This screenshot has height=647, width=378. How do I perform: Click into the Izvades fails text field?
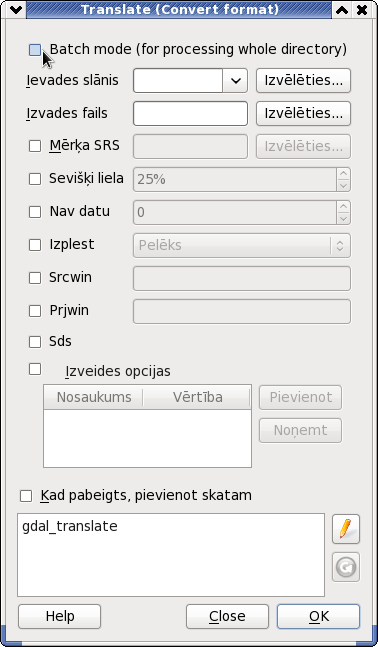(x=190, y=113)
